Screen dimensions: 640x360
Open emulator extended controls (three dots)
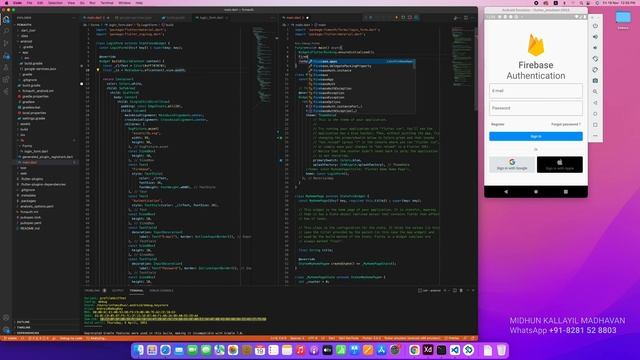coord(595,136)
